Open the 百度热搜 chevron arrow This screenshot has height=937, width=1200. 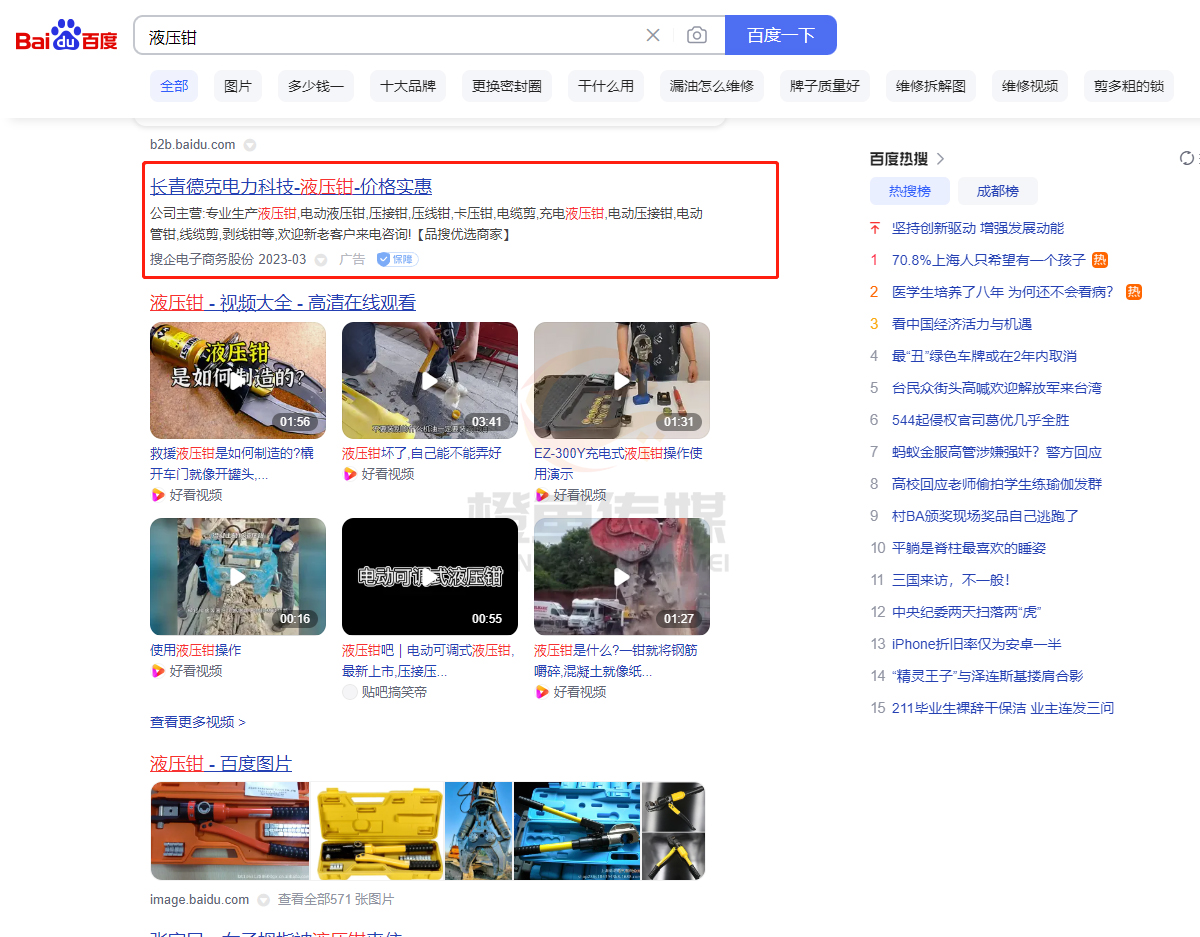pos(940,158)
